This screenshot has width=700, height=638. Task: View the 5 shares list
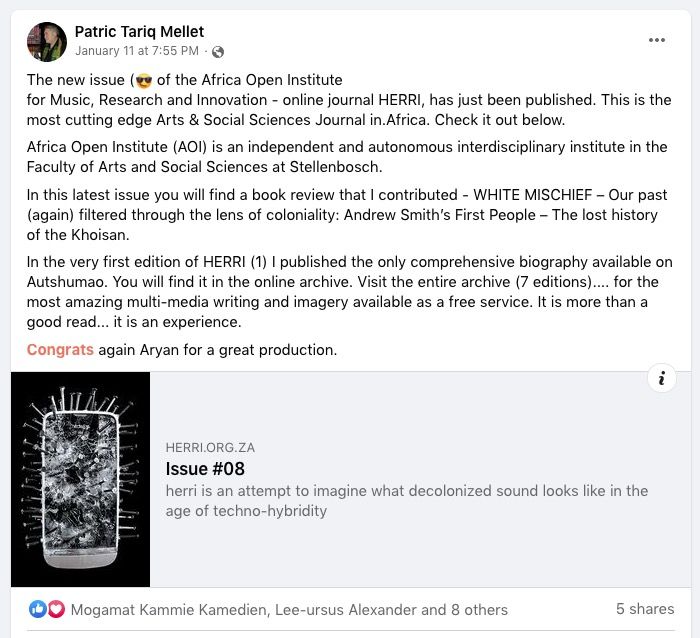[644, 608]
